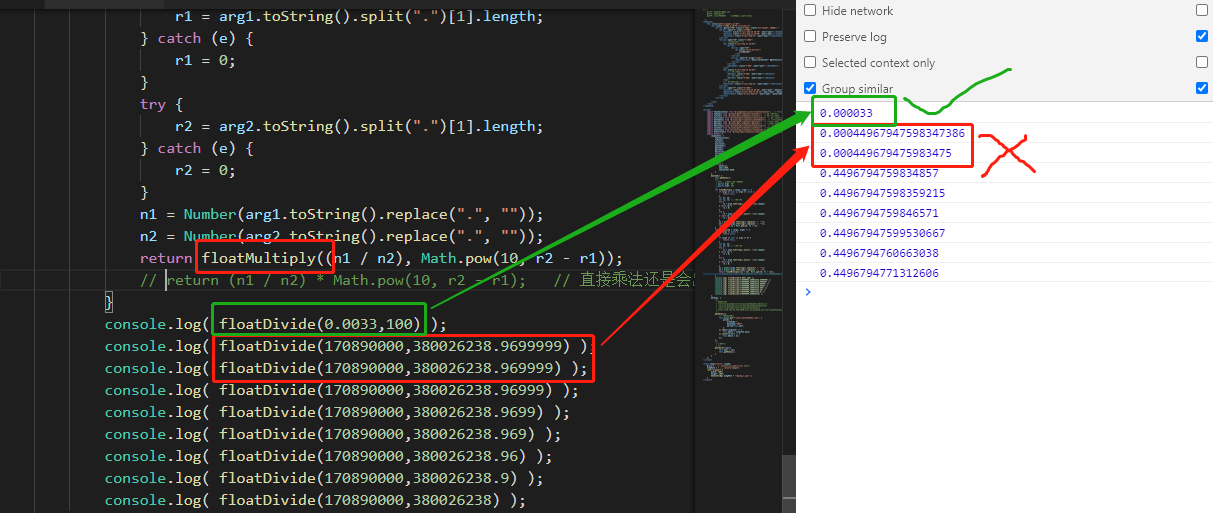
Task: Focus the console input line
Action: click(1000, 292)
